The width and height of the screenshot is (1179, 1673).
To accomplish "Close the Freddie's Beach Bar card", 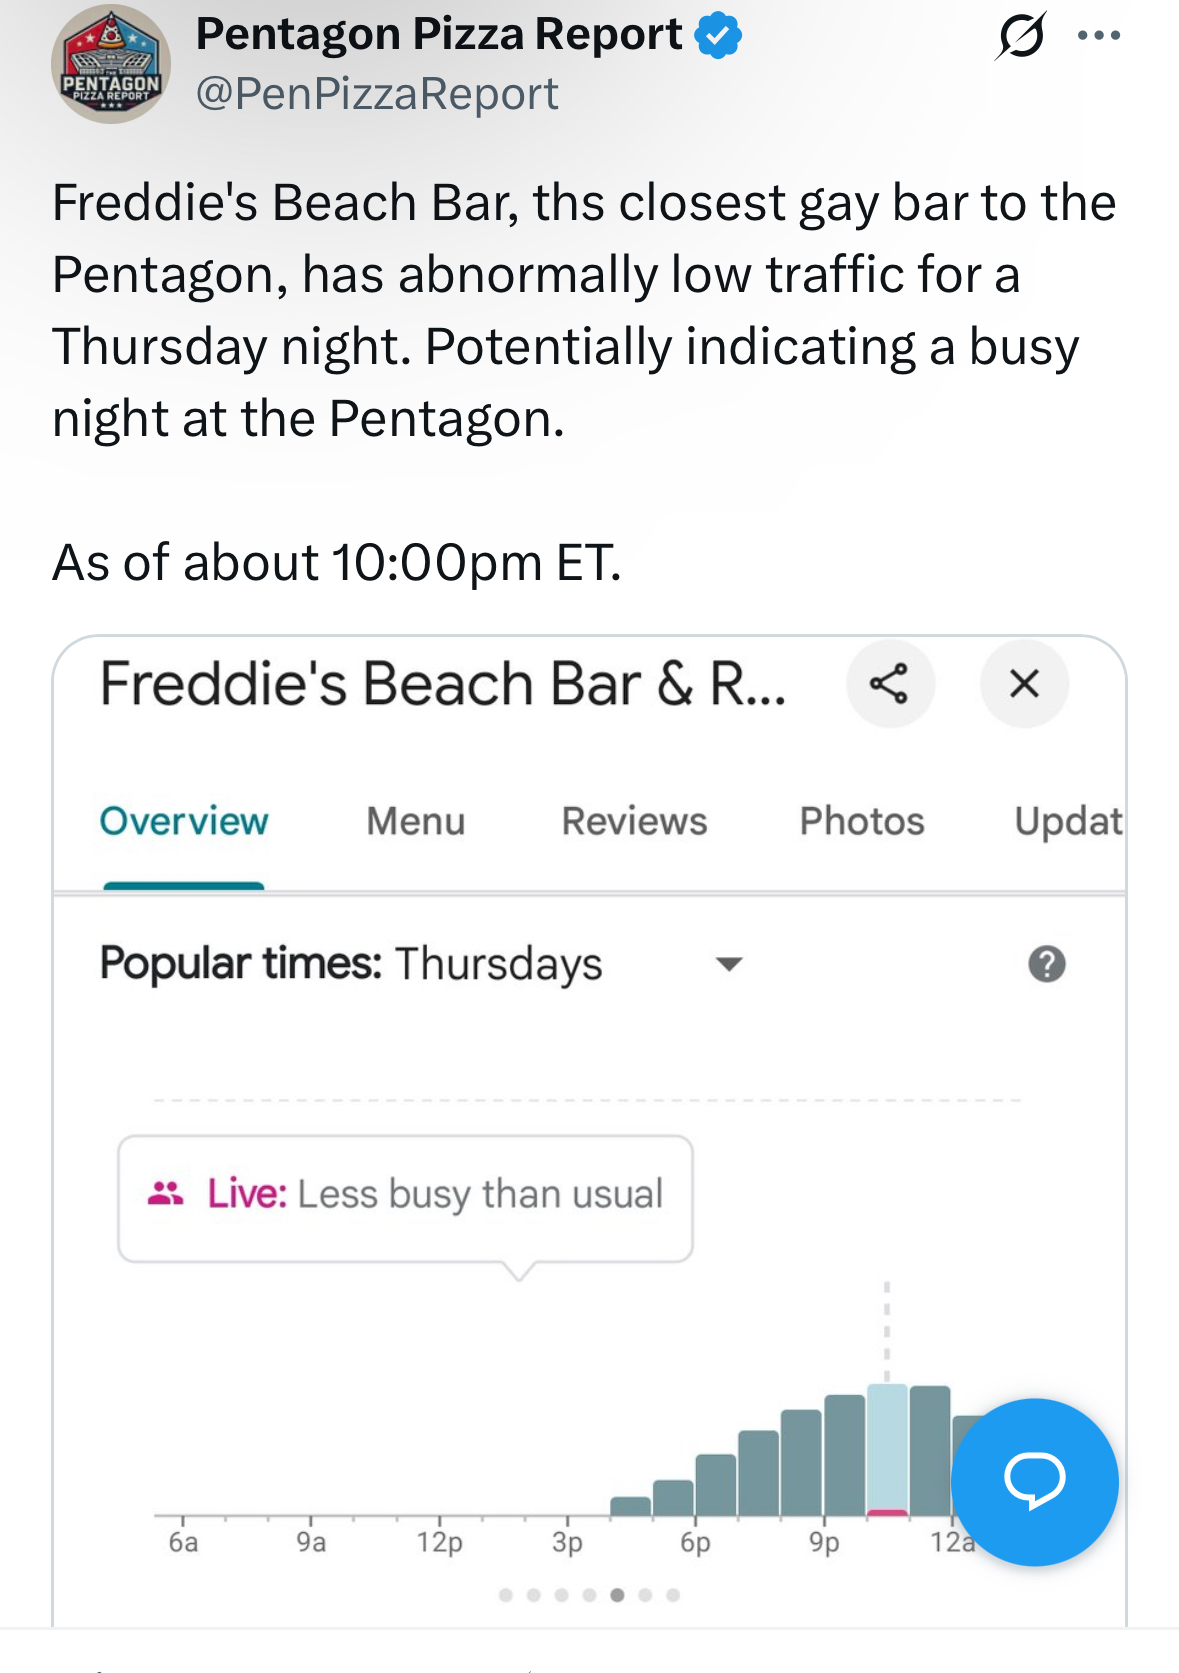I will point(1024,684).
